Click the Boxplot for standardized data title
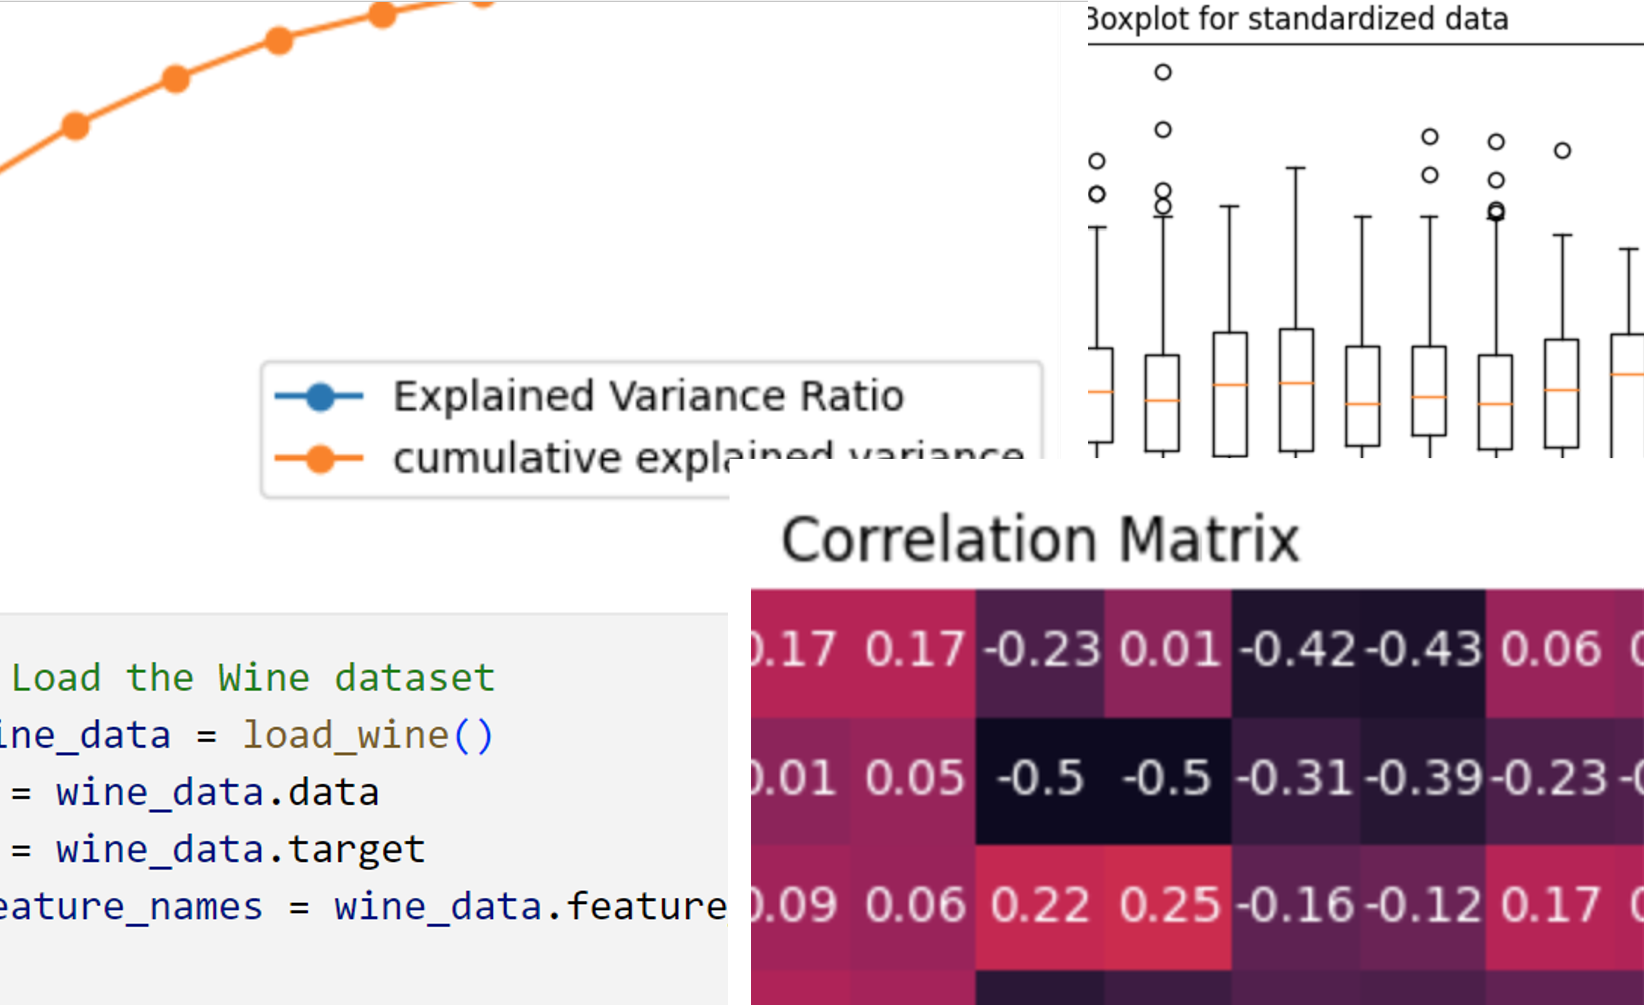This screenshot has height=1006, width=1644. 1297,19
